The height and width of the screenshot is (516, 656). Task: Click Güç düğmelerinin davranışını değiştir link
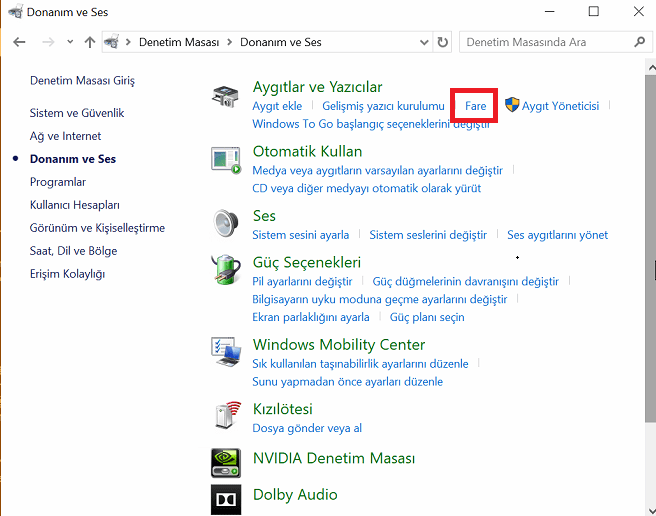(465, 282)
